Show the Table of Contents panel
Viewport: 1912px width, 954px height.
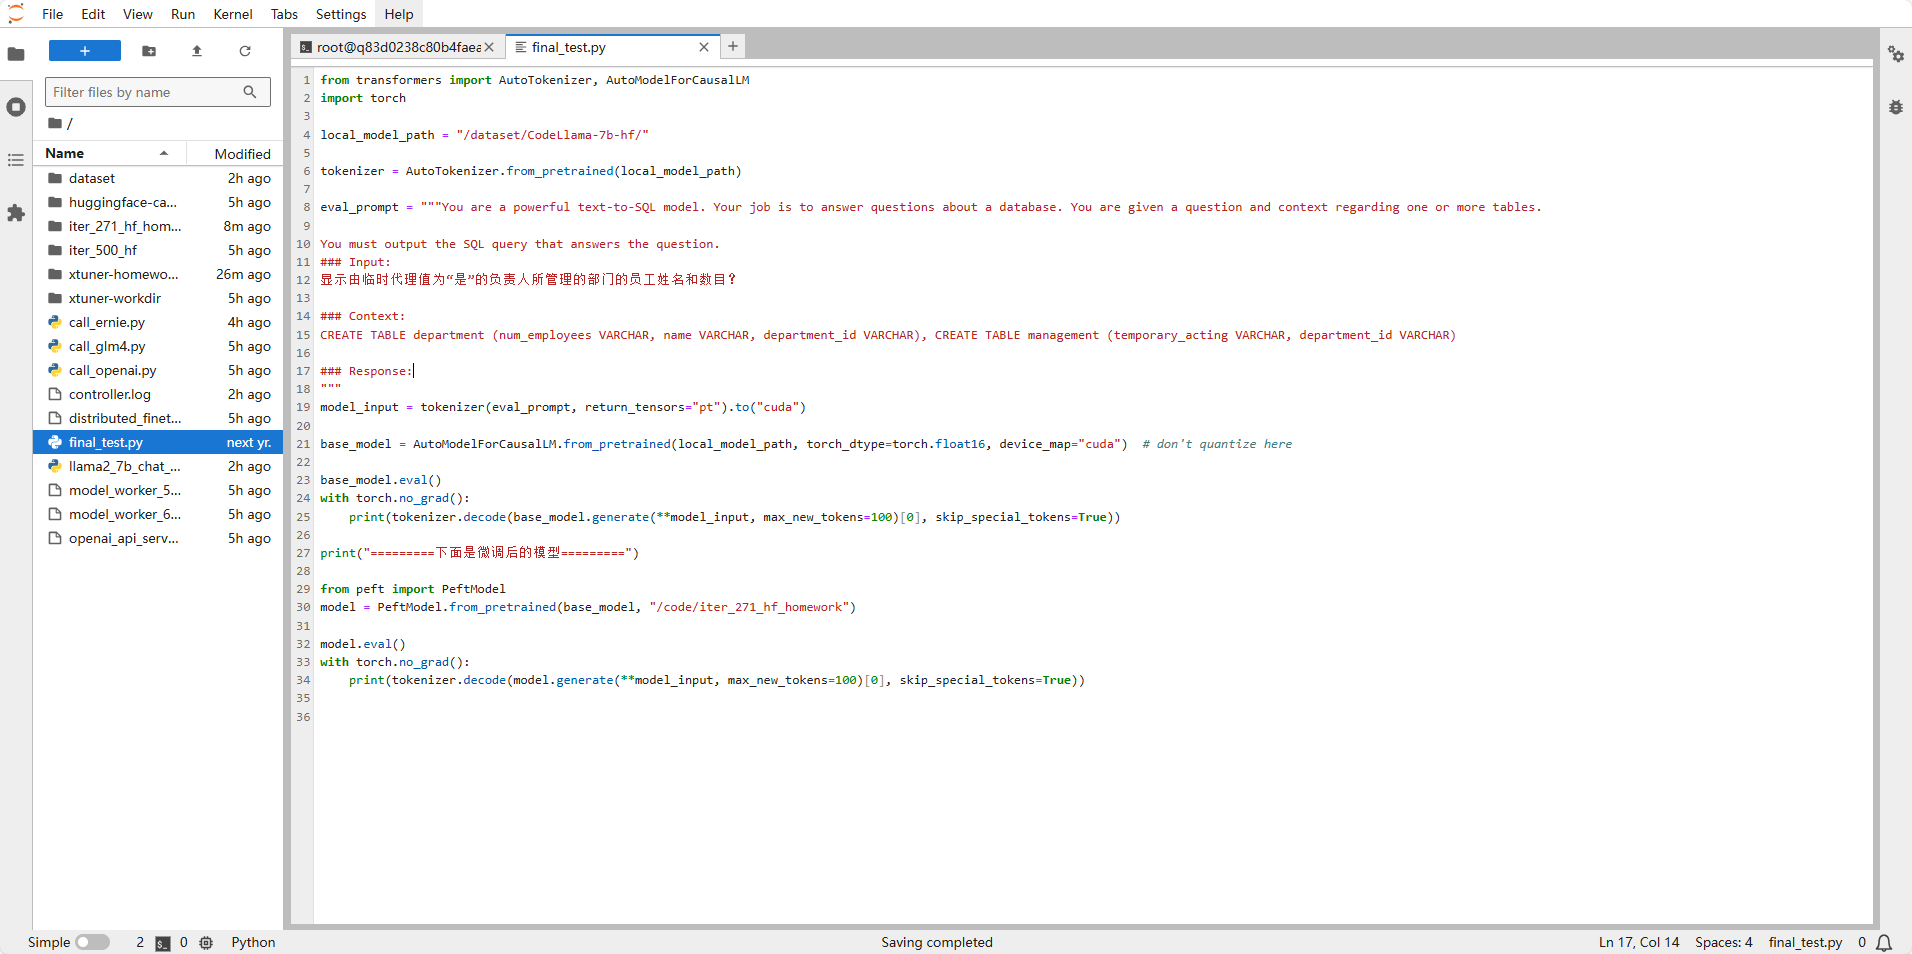pyautogui.click(x=16, y=160)
